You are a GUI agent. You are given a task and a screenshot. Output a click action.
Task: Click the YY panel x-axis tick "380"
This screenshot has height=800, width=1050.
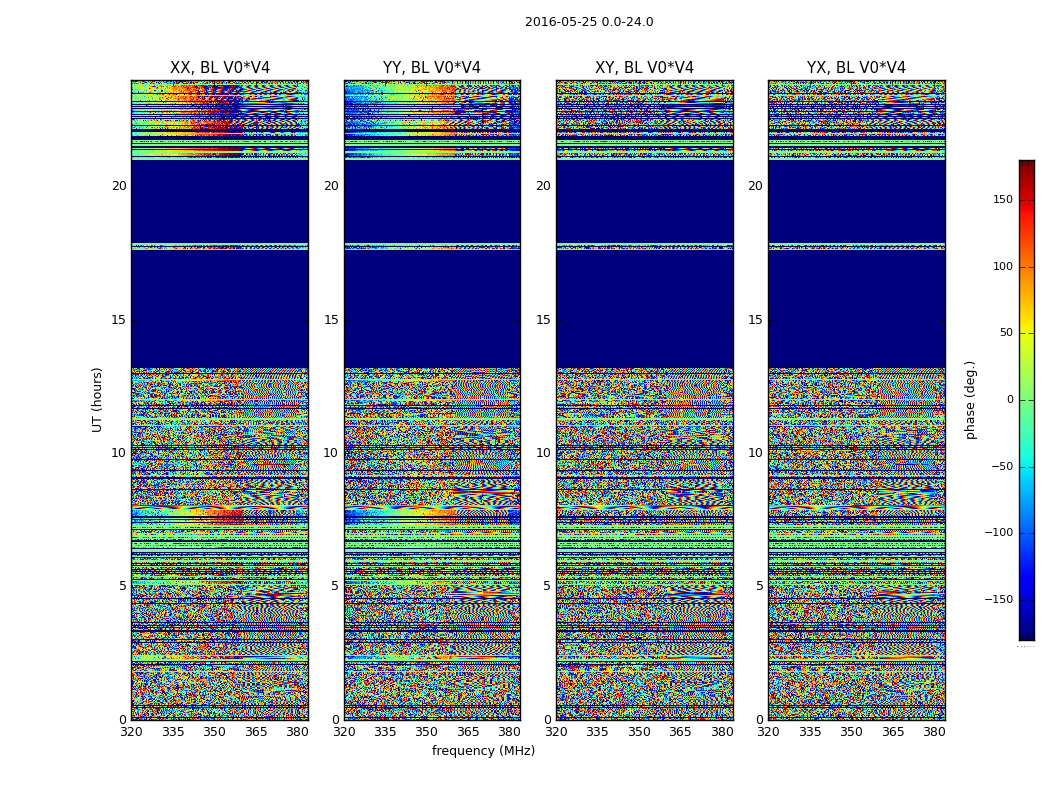(x=510, y=732)
